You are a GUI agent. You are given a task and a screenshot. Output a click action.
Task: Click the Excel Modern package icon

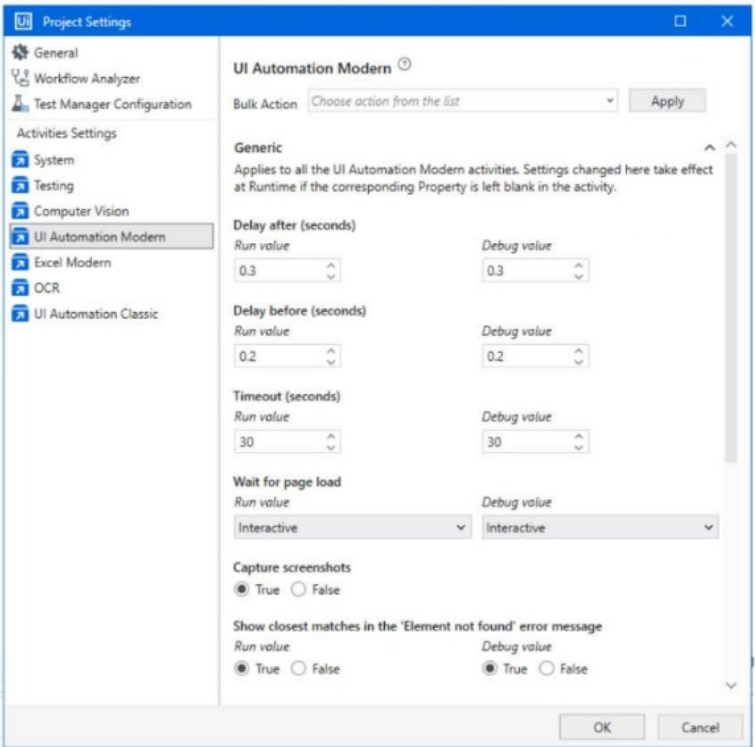tap(20, 262)
